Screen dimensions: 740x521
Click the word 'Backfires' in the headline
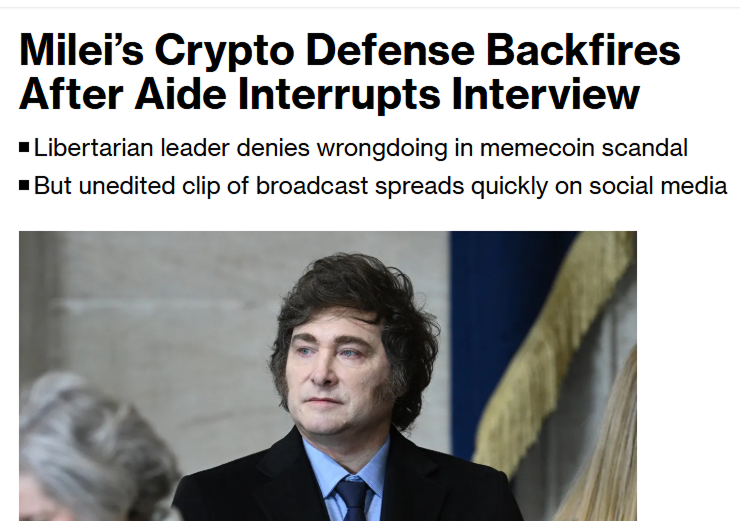(x=583, y=50)
